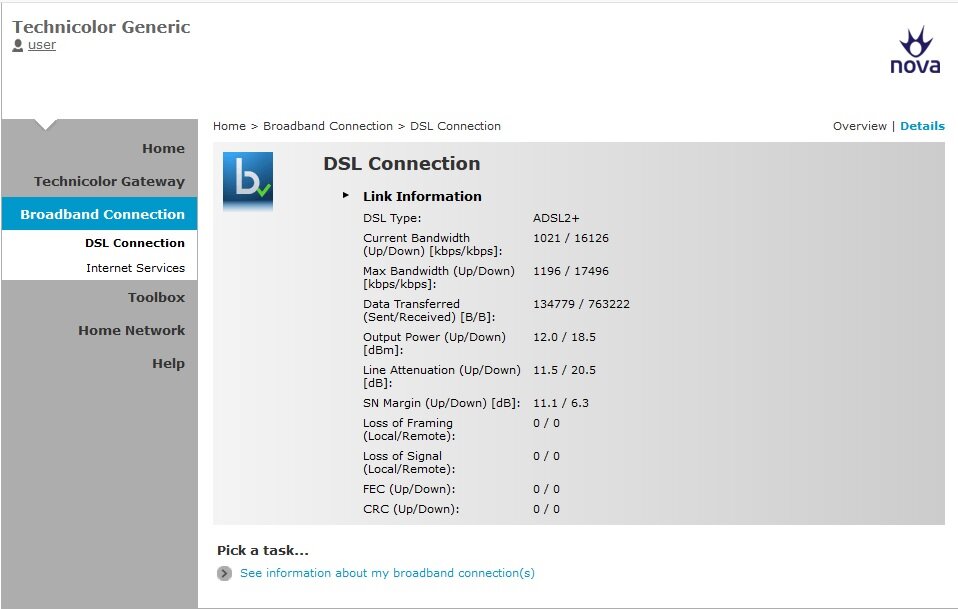The height and width of the screenshot is (609, 958).
Task: Click data transferred value 134779 / 763222
Action: coord(581,304)
